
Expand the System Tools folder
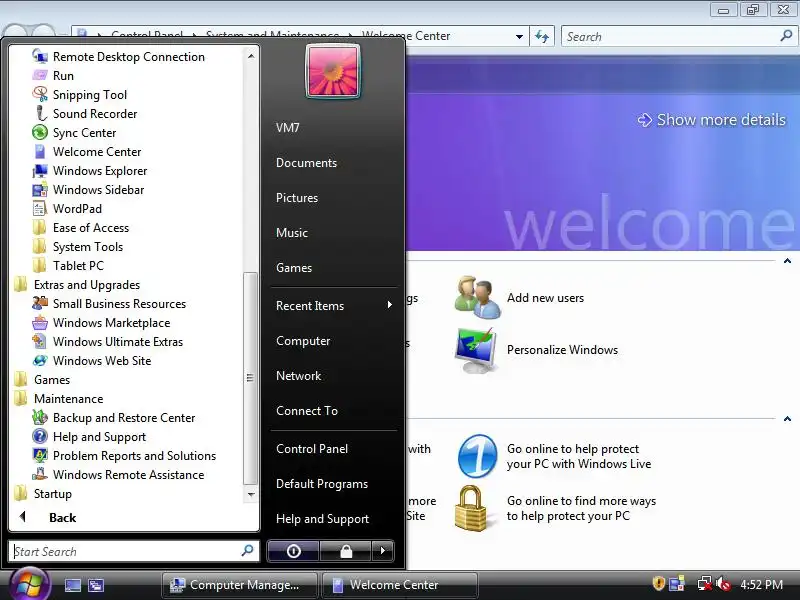pos(78,246)
